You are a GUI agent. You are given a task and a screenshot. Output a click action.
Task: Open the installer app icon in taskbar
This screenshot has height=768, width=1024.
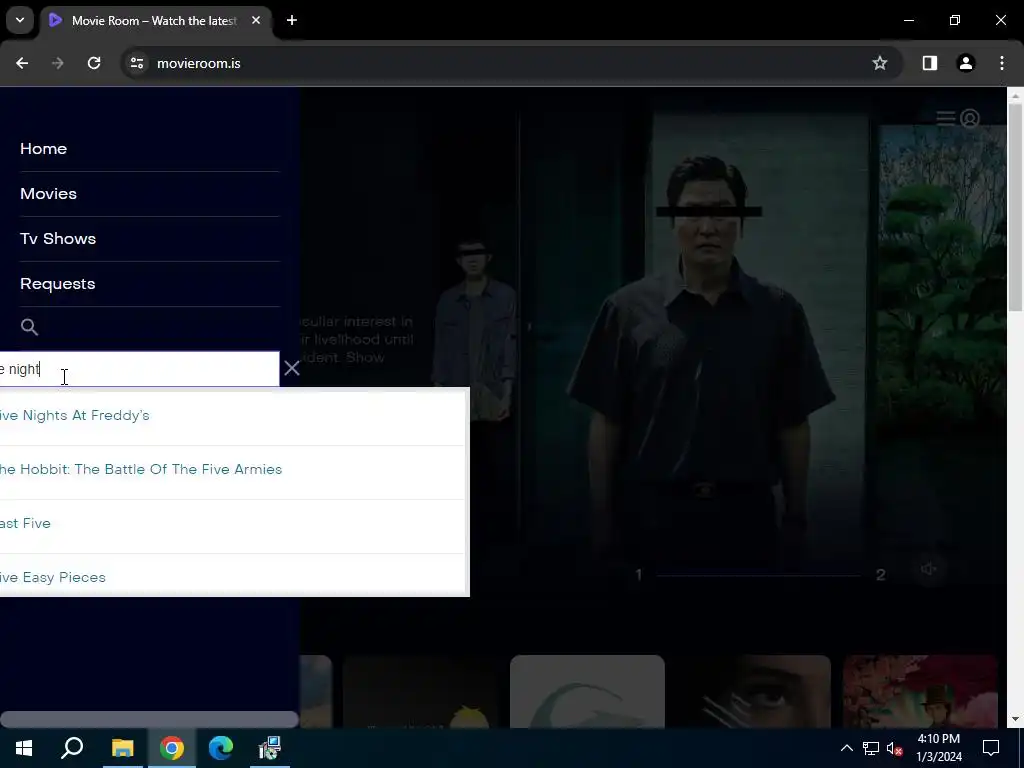tap(270, 748)
